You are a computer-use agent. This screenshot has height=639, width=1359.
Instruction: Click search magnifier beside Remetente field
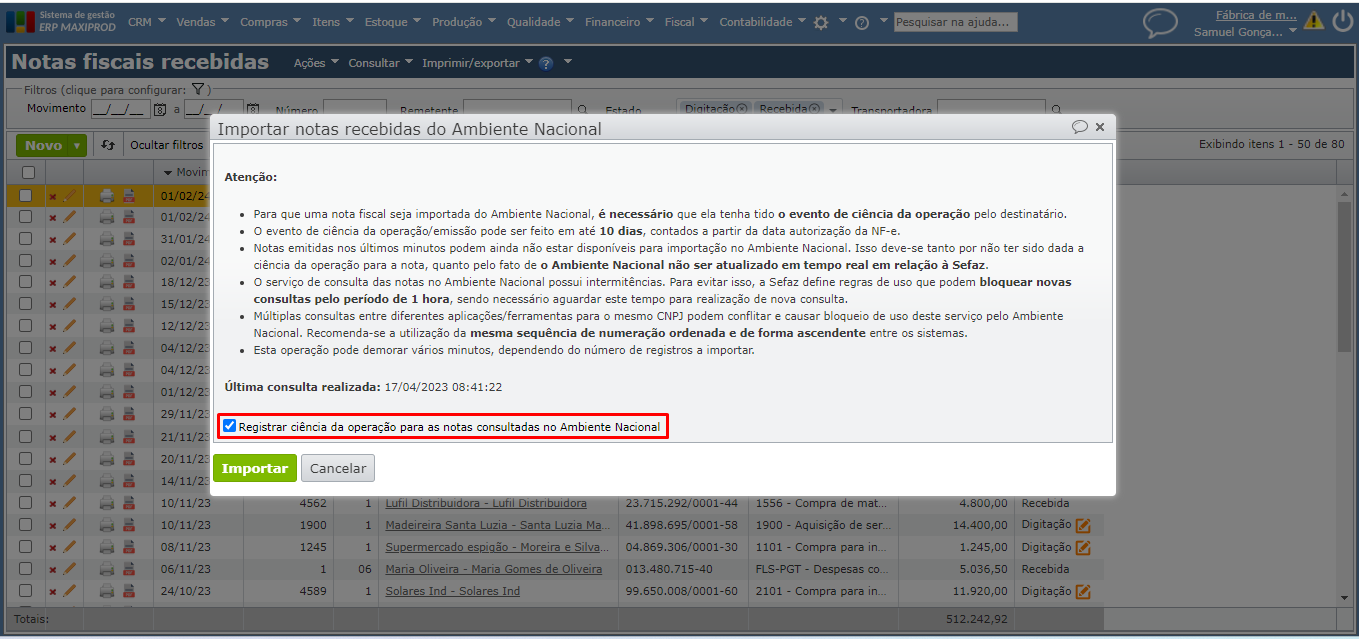[x=582, y=110]
